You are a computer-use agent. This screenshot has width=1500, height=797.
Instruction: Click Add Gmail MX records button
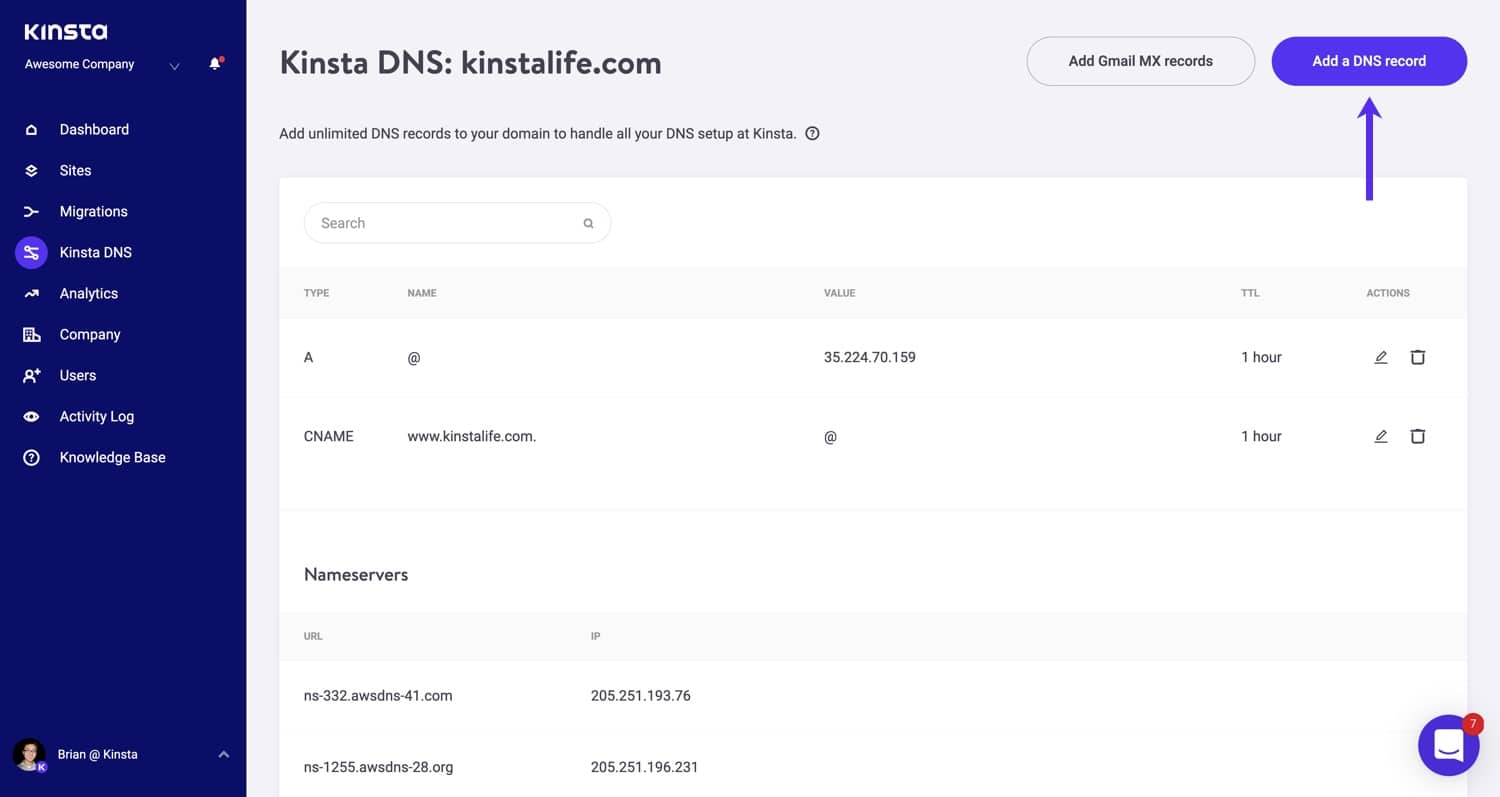click(x=1140, y=61)
